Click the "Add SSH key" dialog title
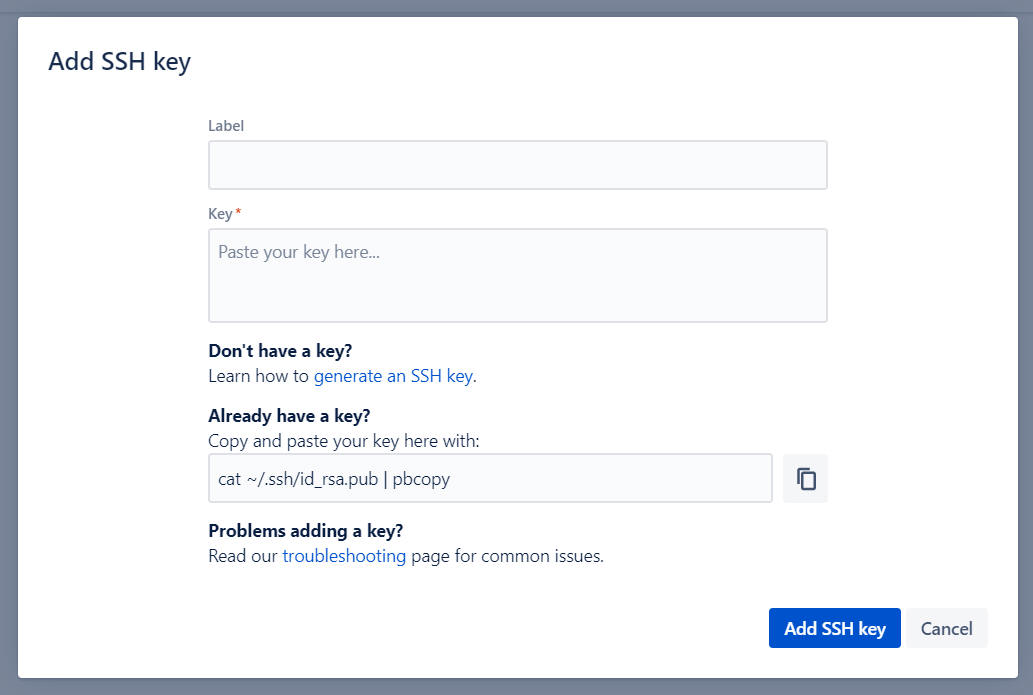 tap(119, 62)
